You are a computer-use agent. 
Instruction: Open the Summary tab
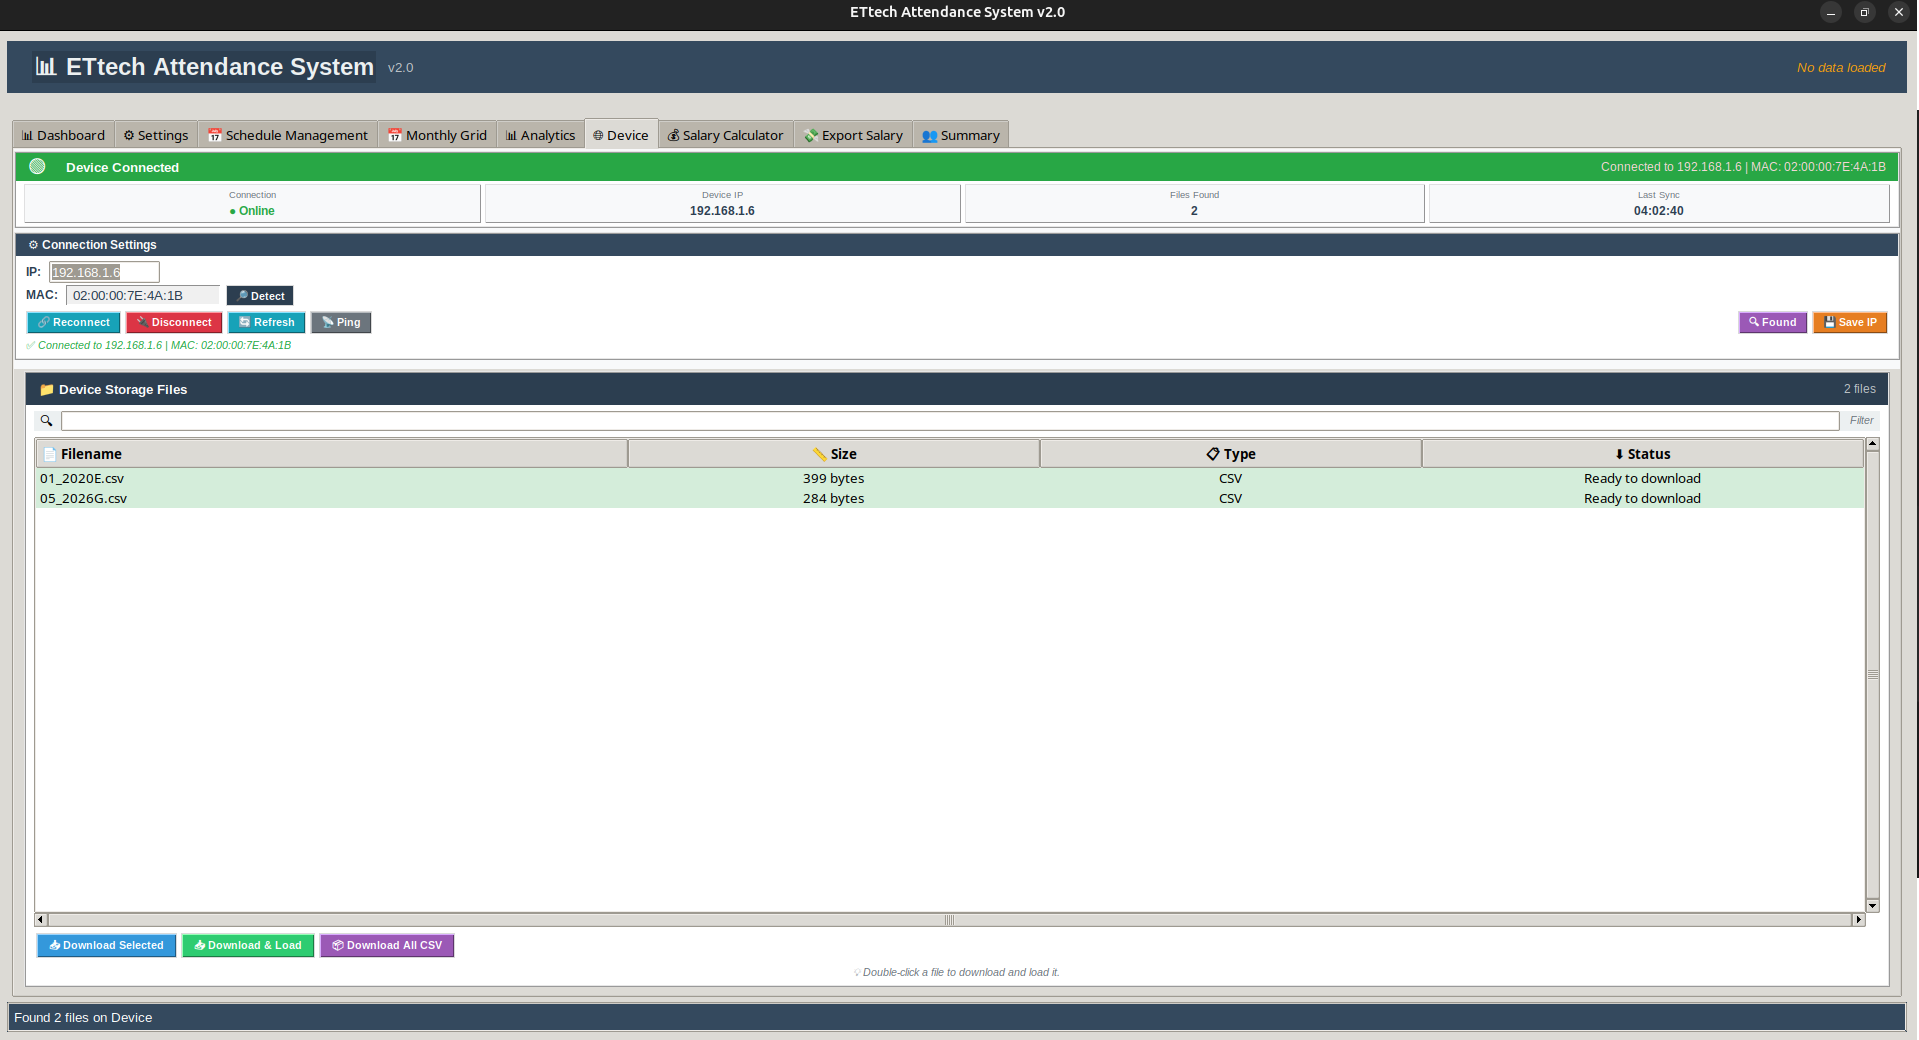(961, 135)
